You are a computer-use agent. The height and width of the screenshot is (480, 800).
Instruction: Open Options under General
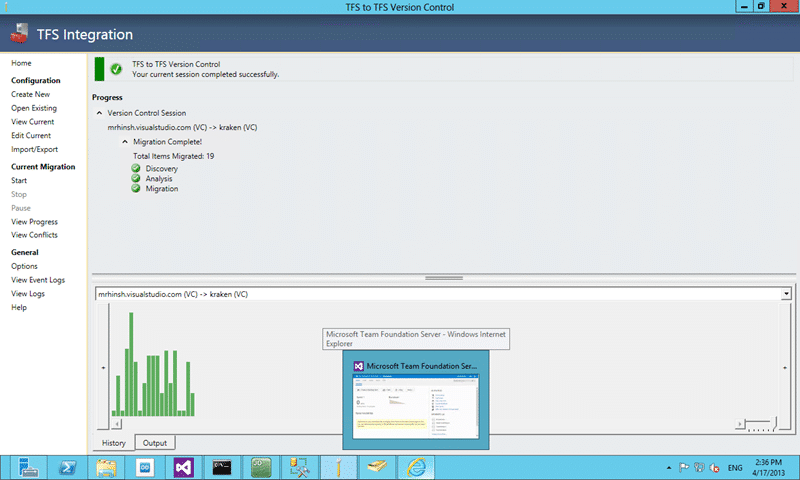(24, 266)
